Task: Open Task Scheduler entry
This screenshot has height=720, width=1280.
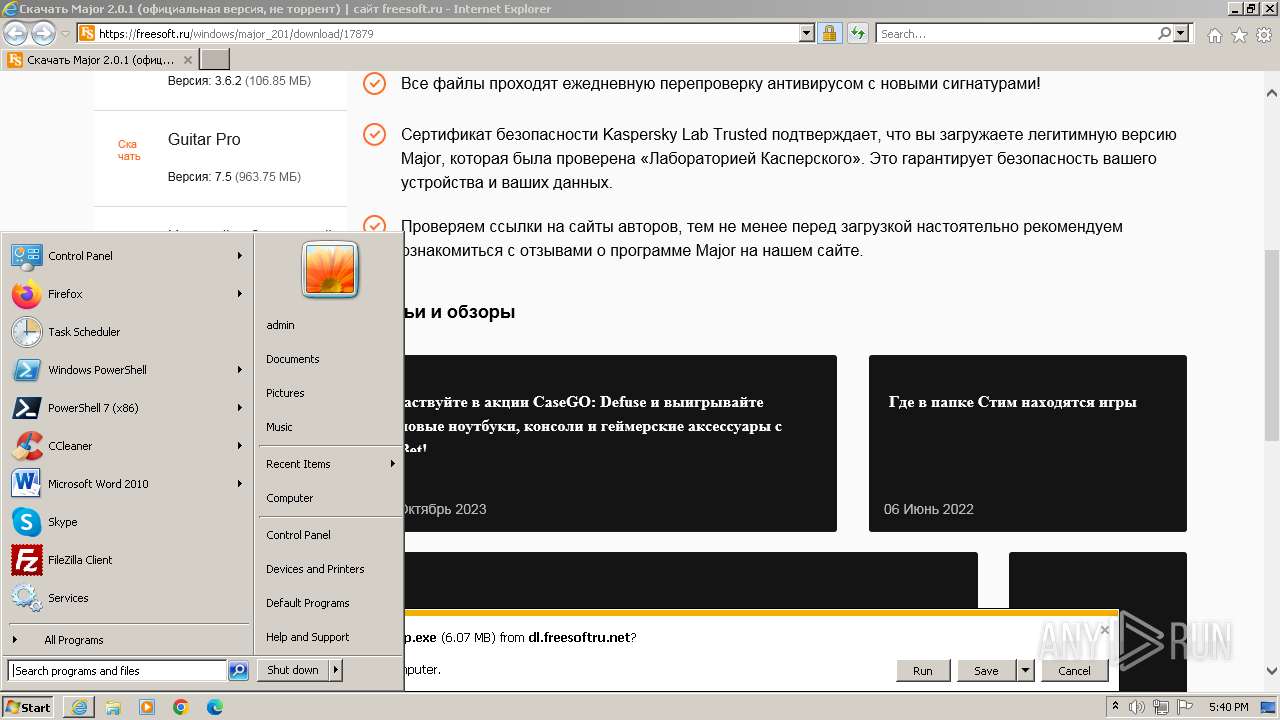Action: pos(128,332)
